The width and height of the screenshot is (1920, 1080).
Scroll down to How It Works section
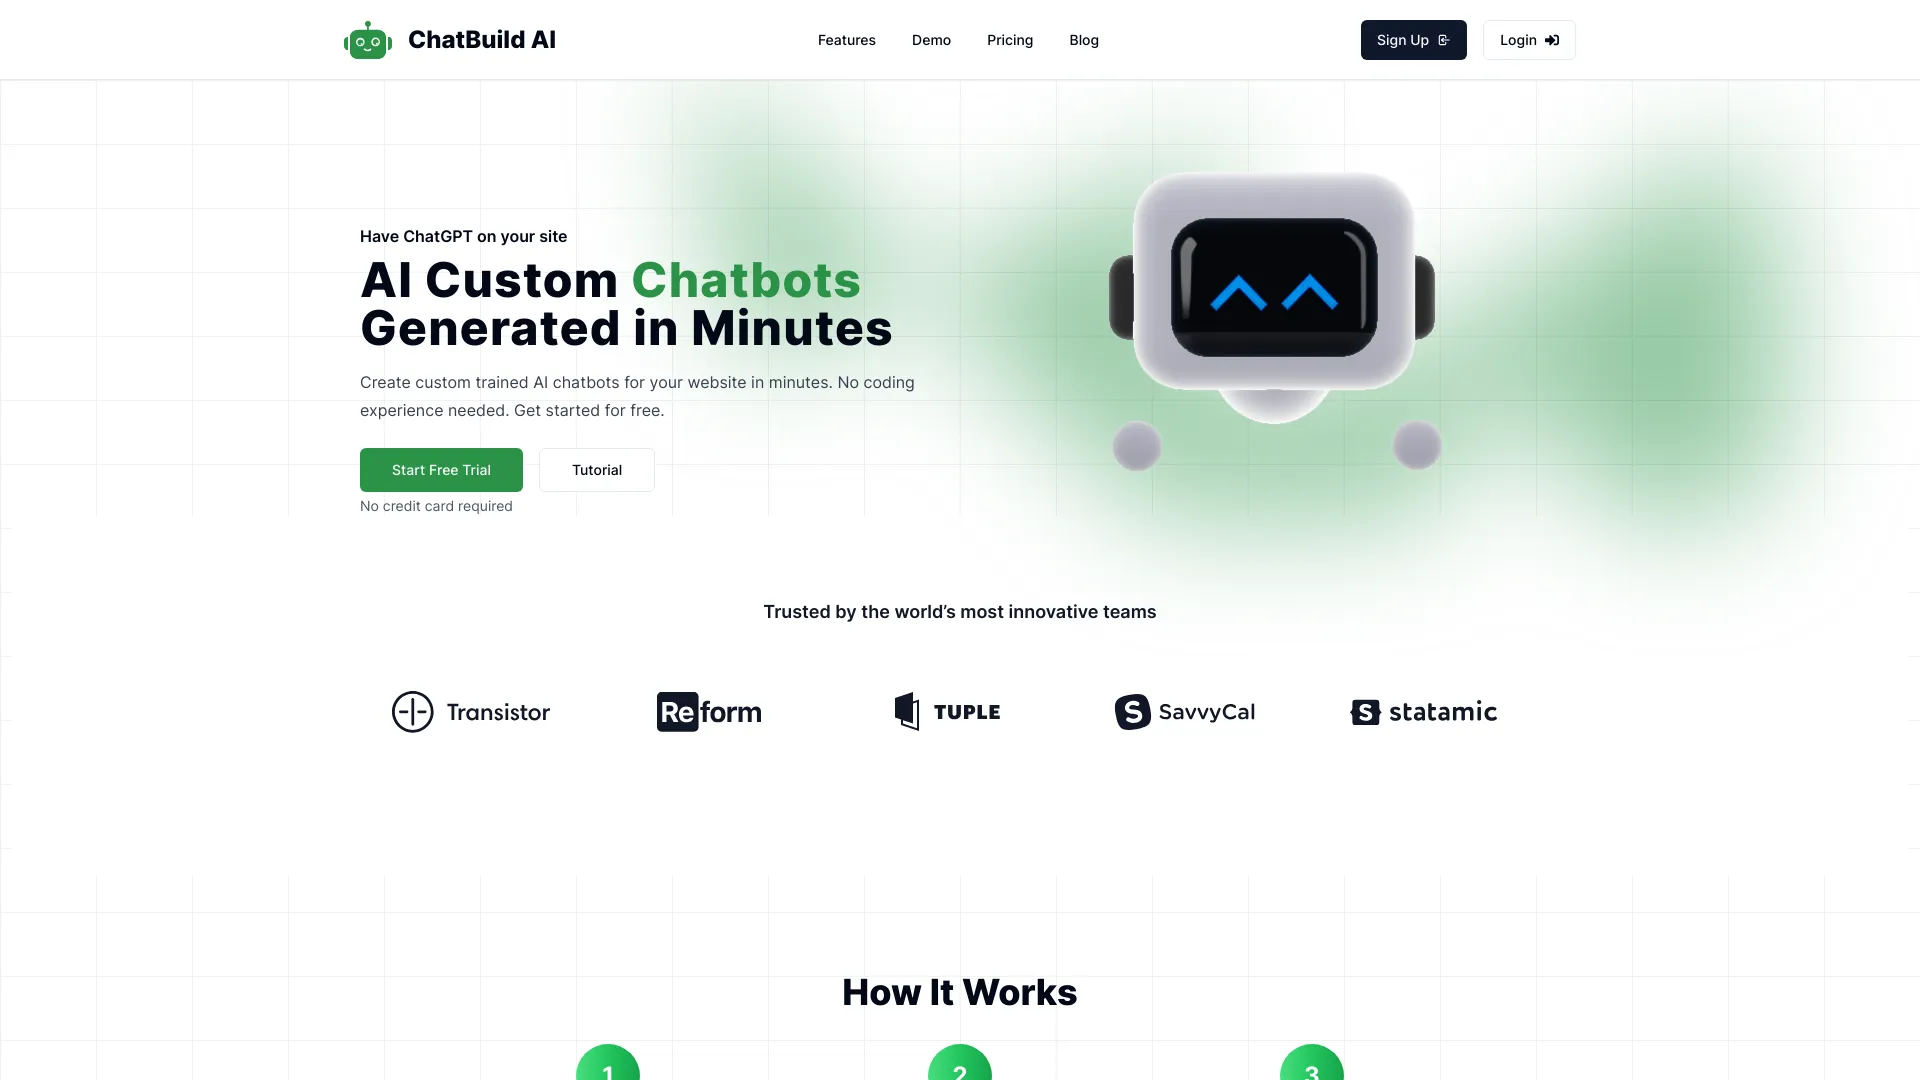[x=960, y=992]
